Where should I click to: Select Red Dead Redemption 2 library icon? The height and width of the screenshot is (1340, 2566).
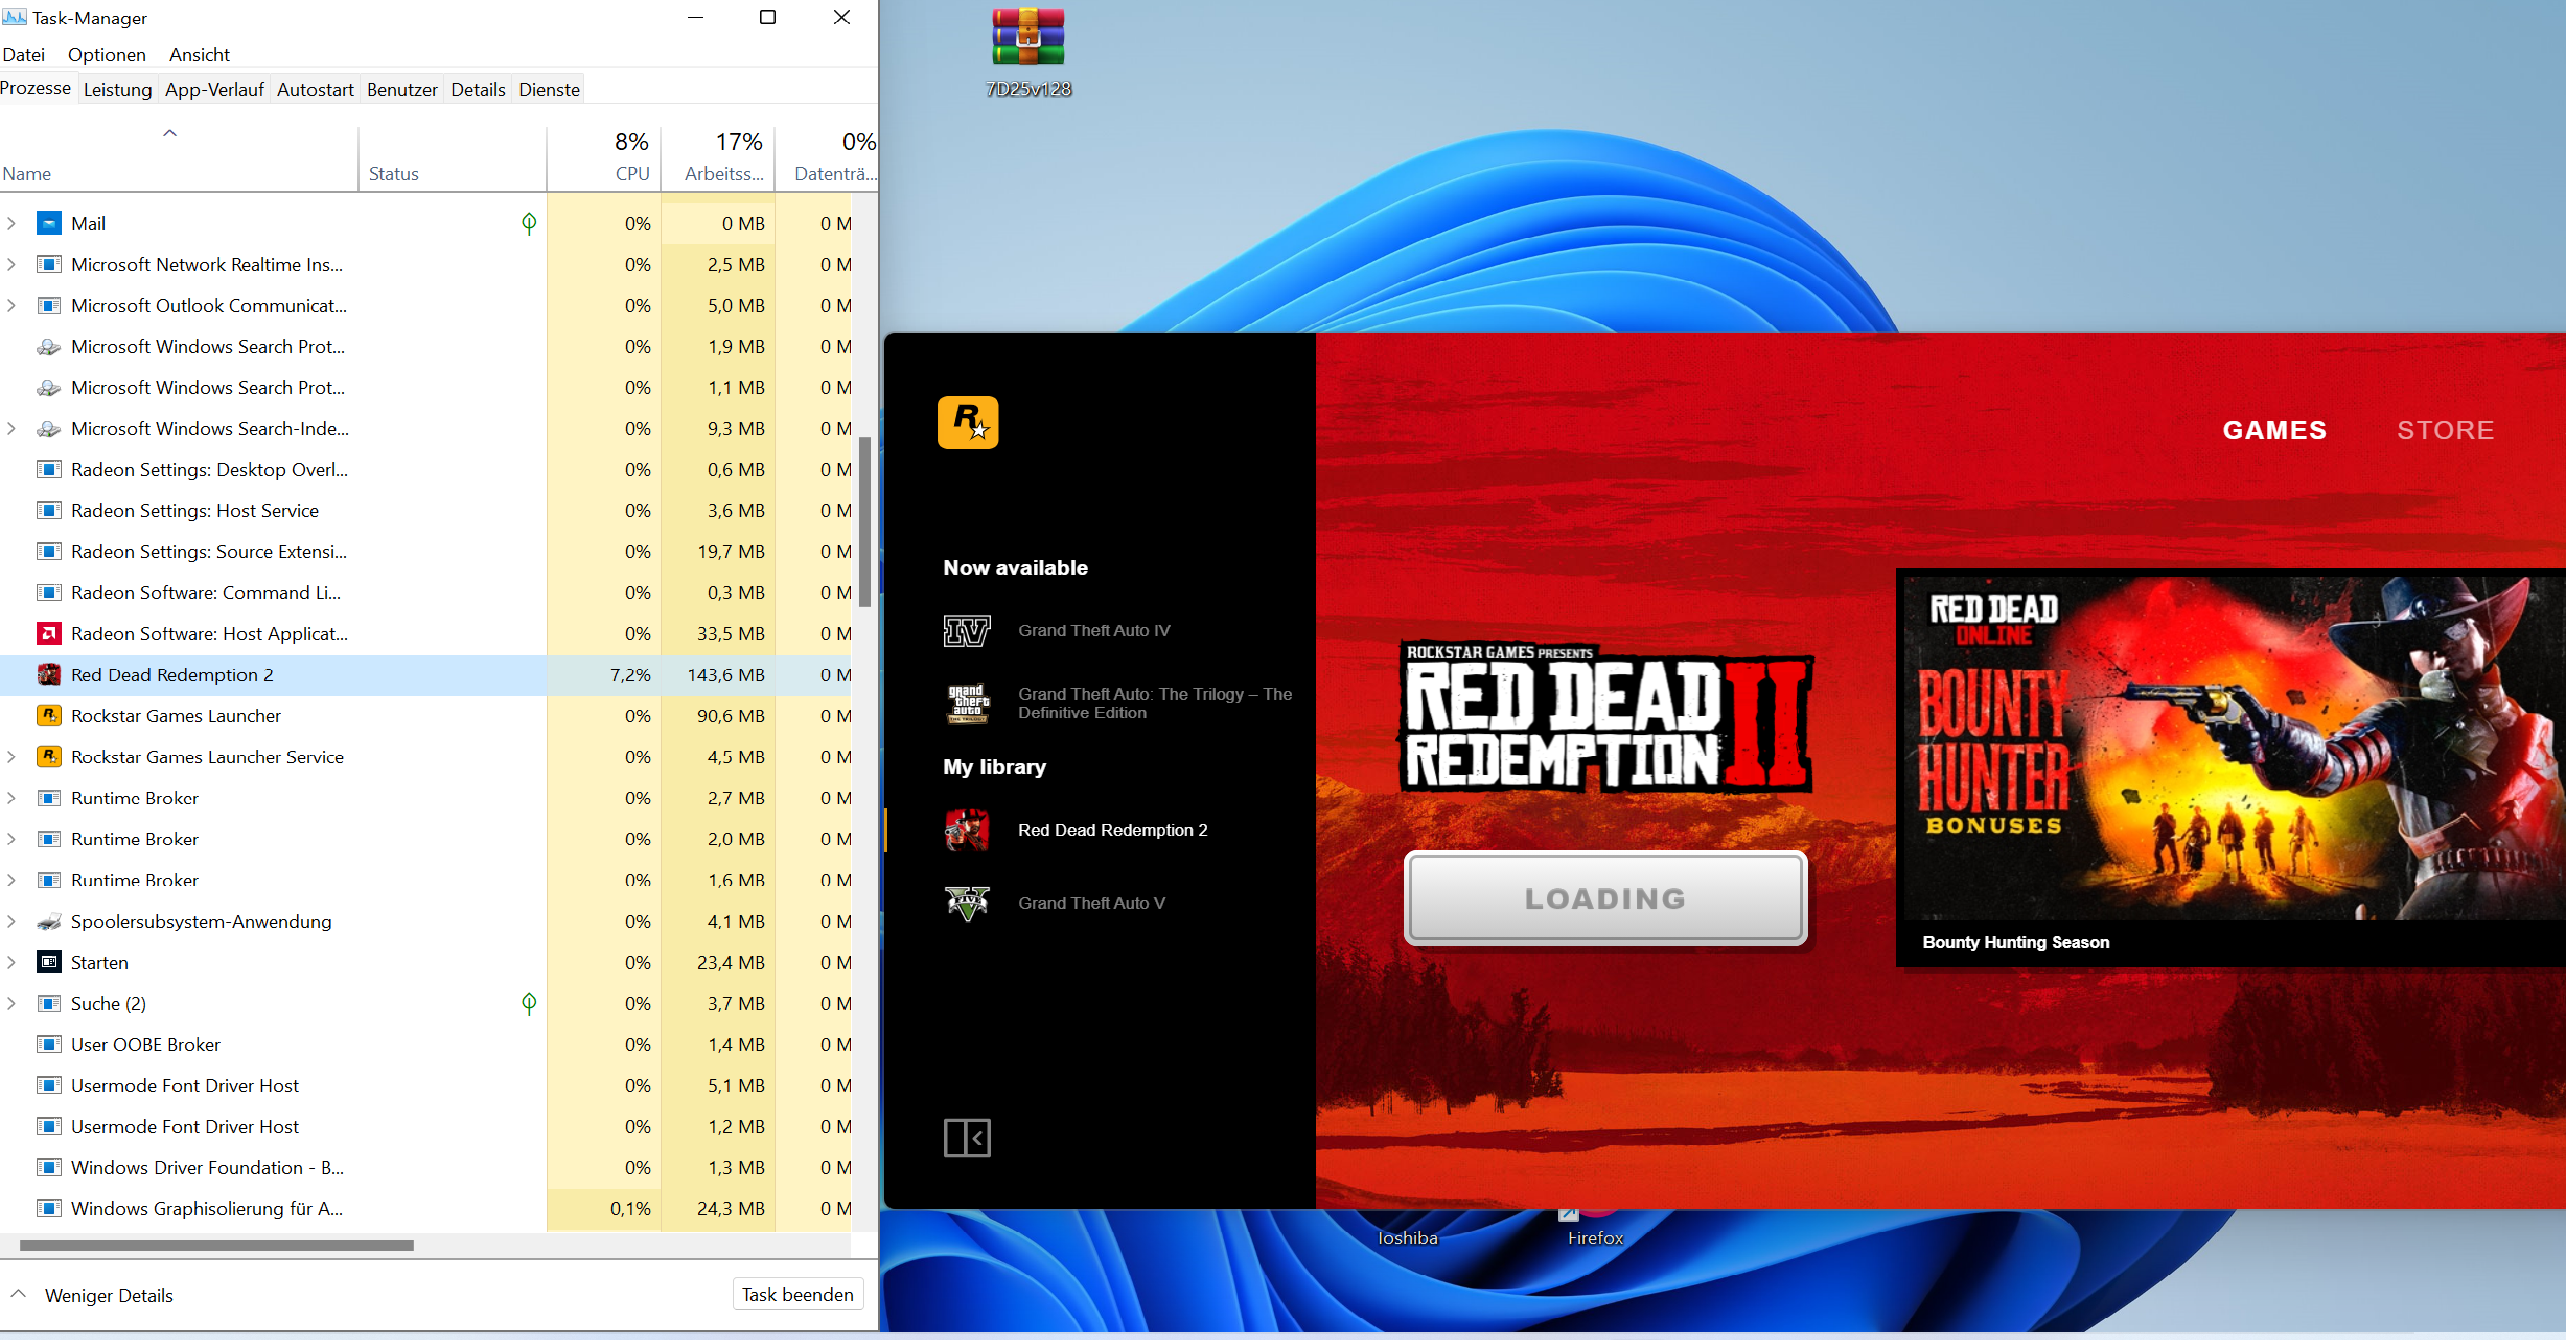967,830
